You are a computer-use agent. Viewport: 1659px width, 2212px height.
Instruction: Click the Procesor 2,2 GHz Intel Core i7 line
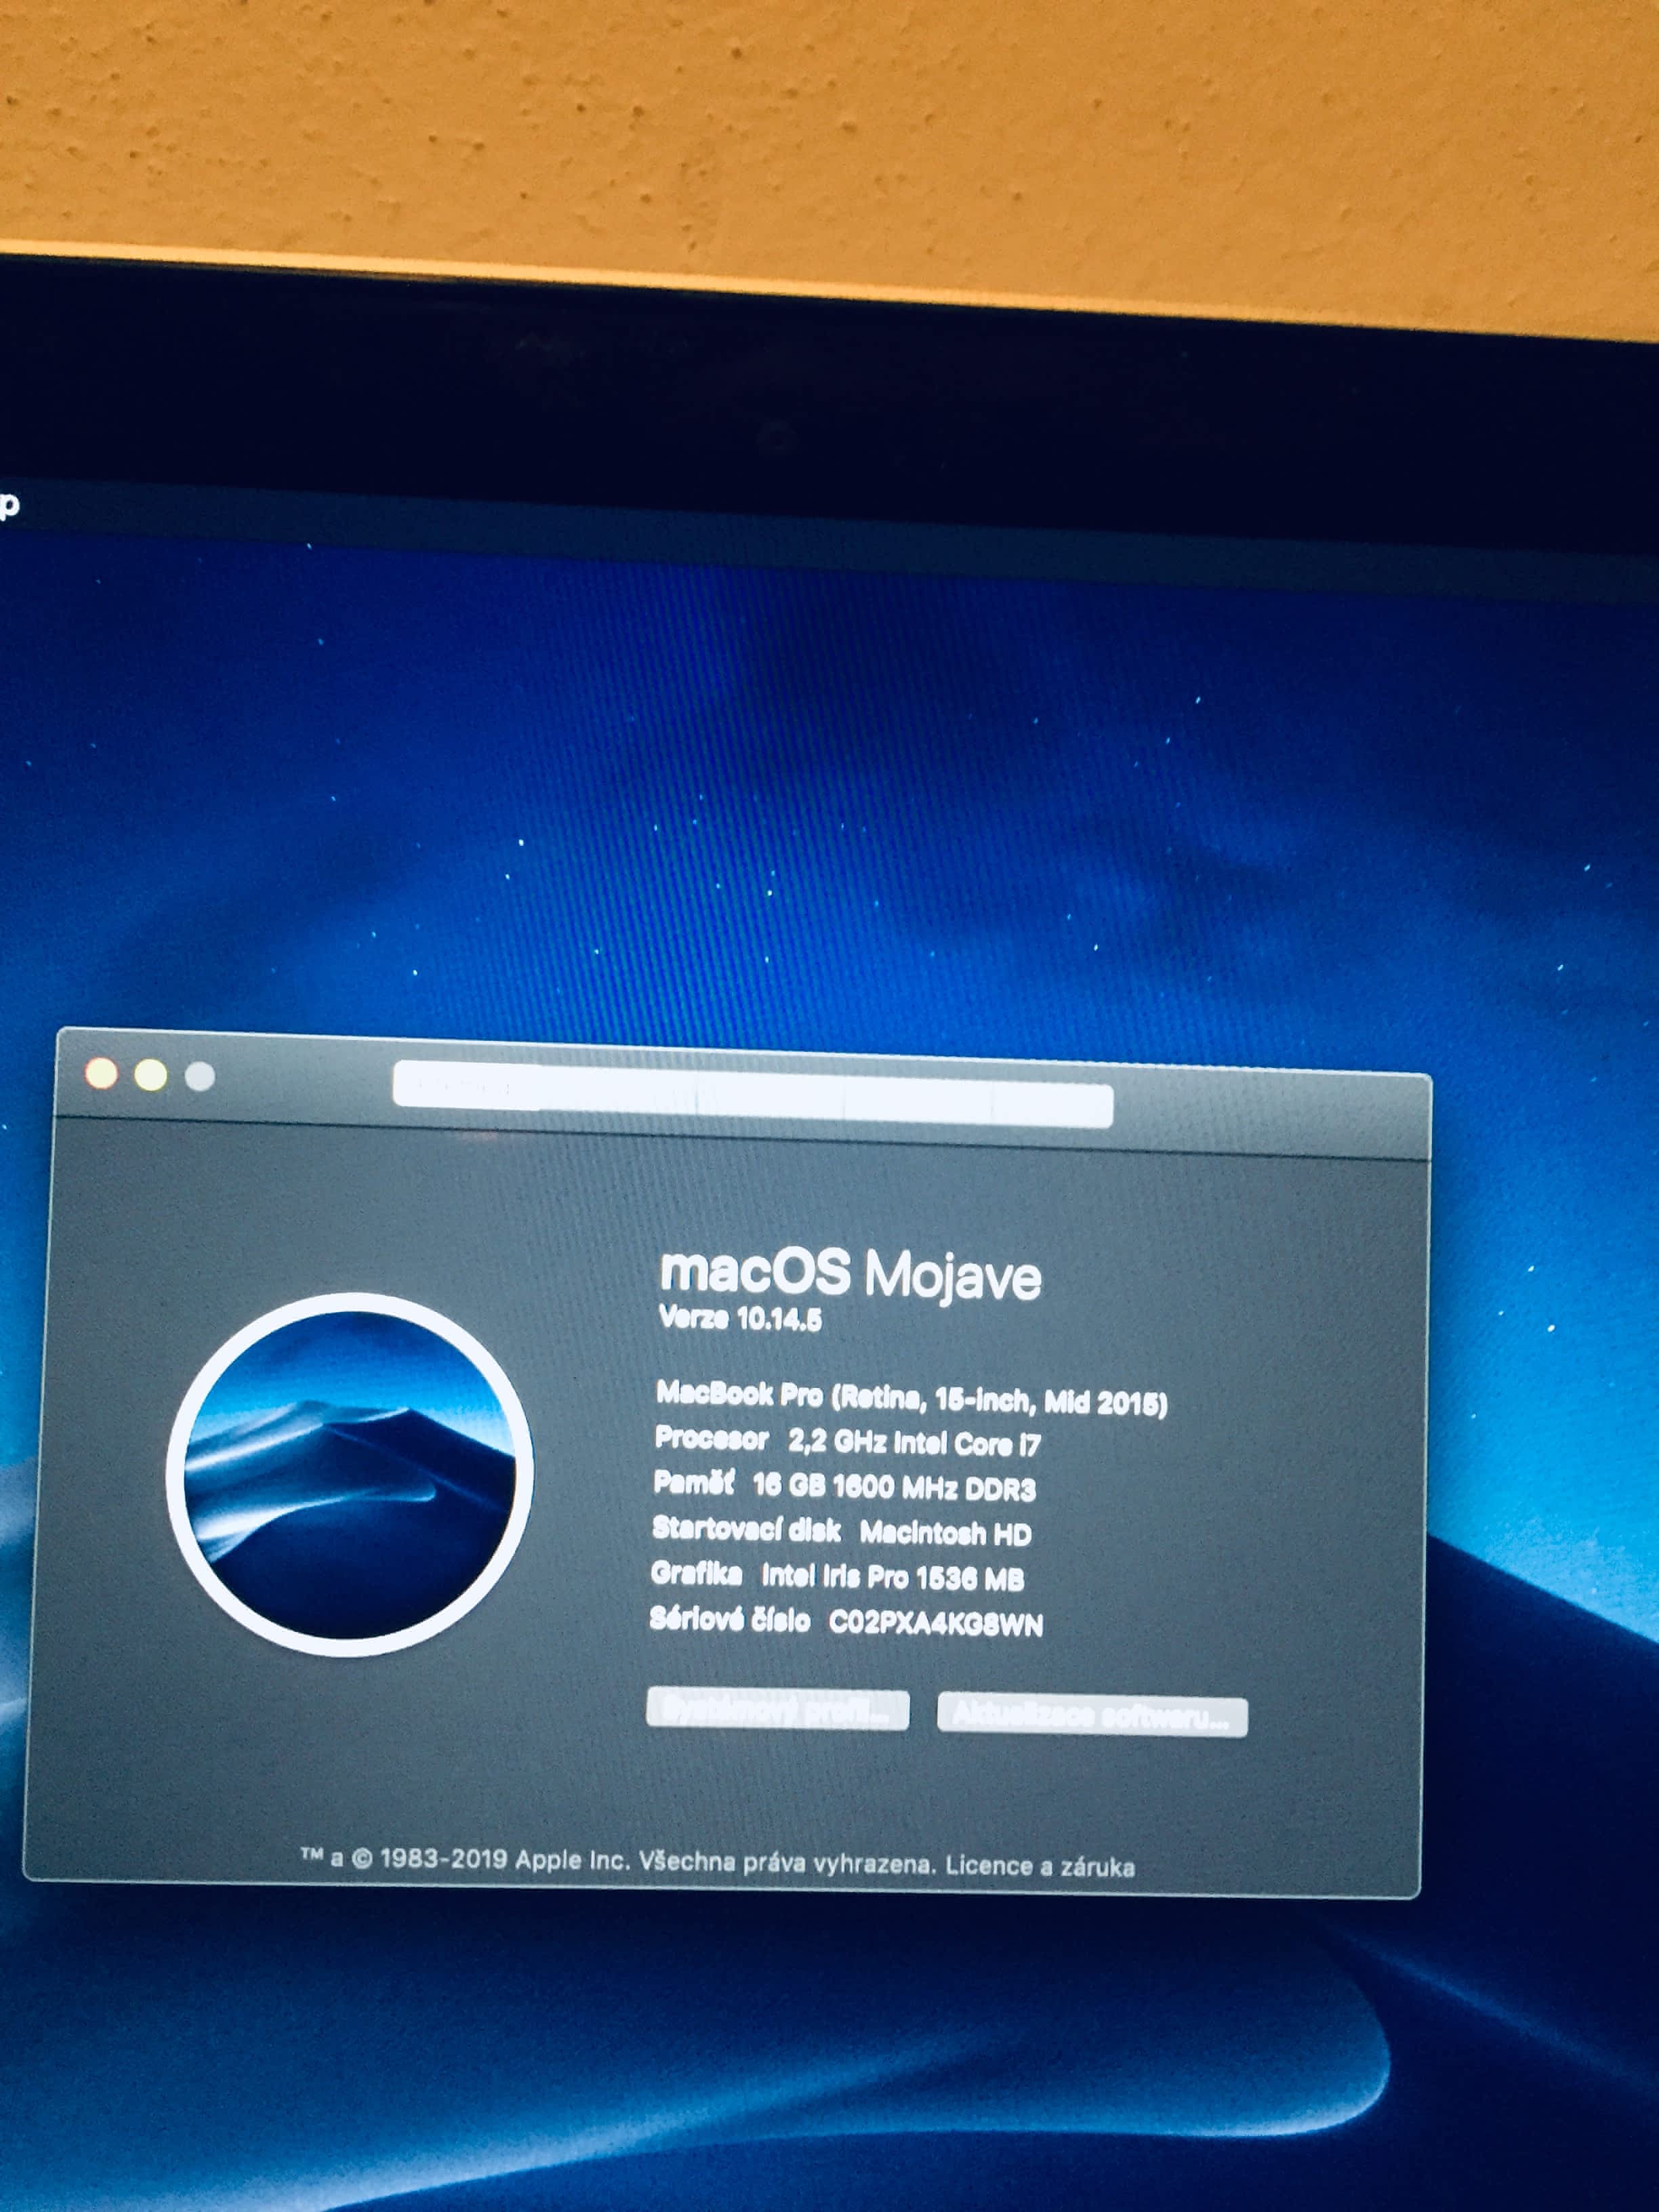[847, 1441]
